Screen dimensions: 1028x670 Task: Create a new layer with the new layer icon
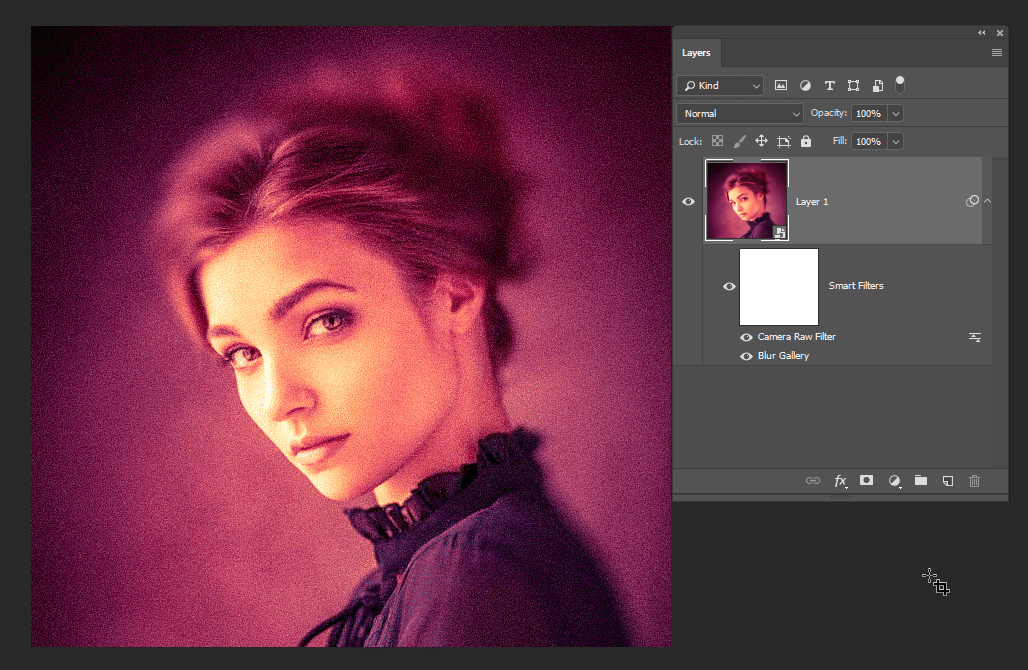click(947, 481)
